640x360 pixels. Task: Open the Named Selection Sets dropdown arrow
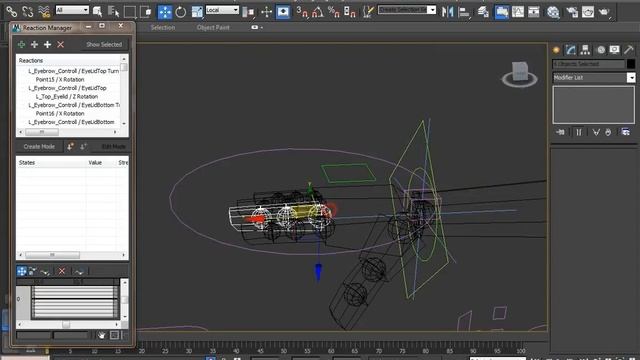[431, 10]
